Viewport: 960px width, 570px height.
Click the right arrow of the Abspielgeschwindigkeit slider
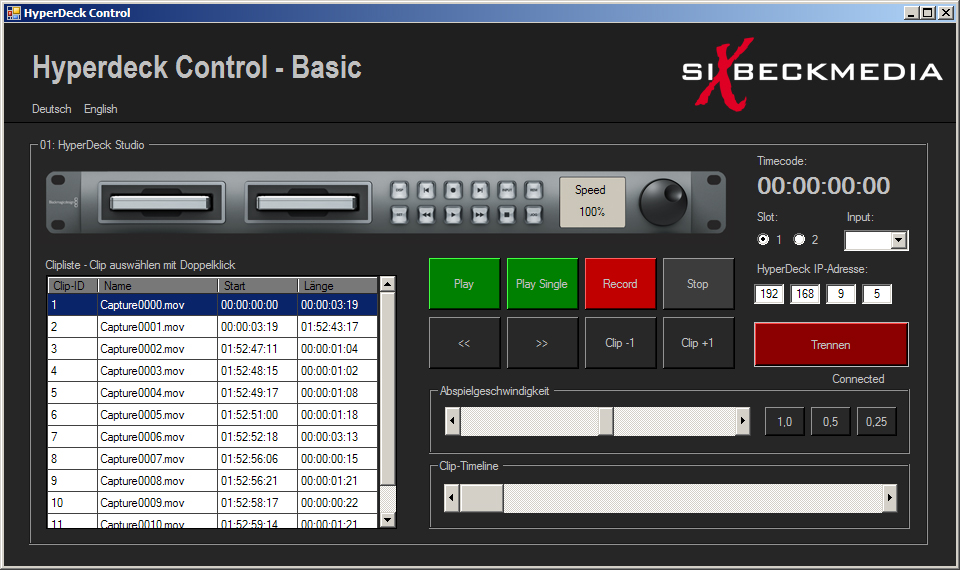(742, 421)
